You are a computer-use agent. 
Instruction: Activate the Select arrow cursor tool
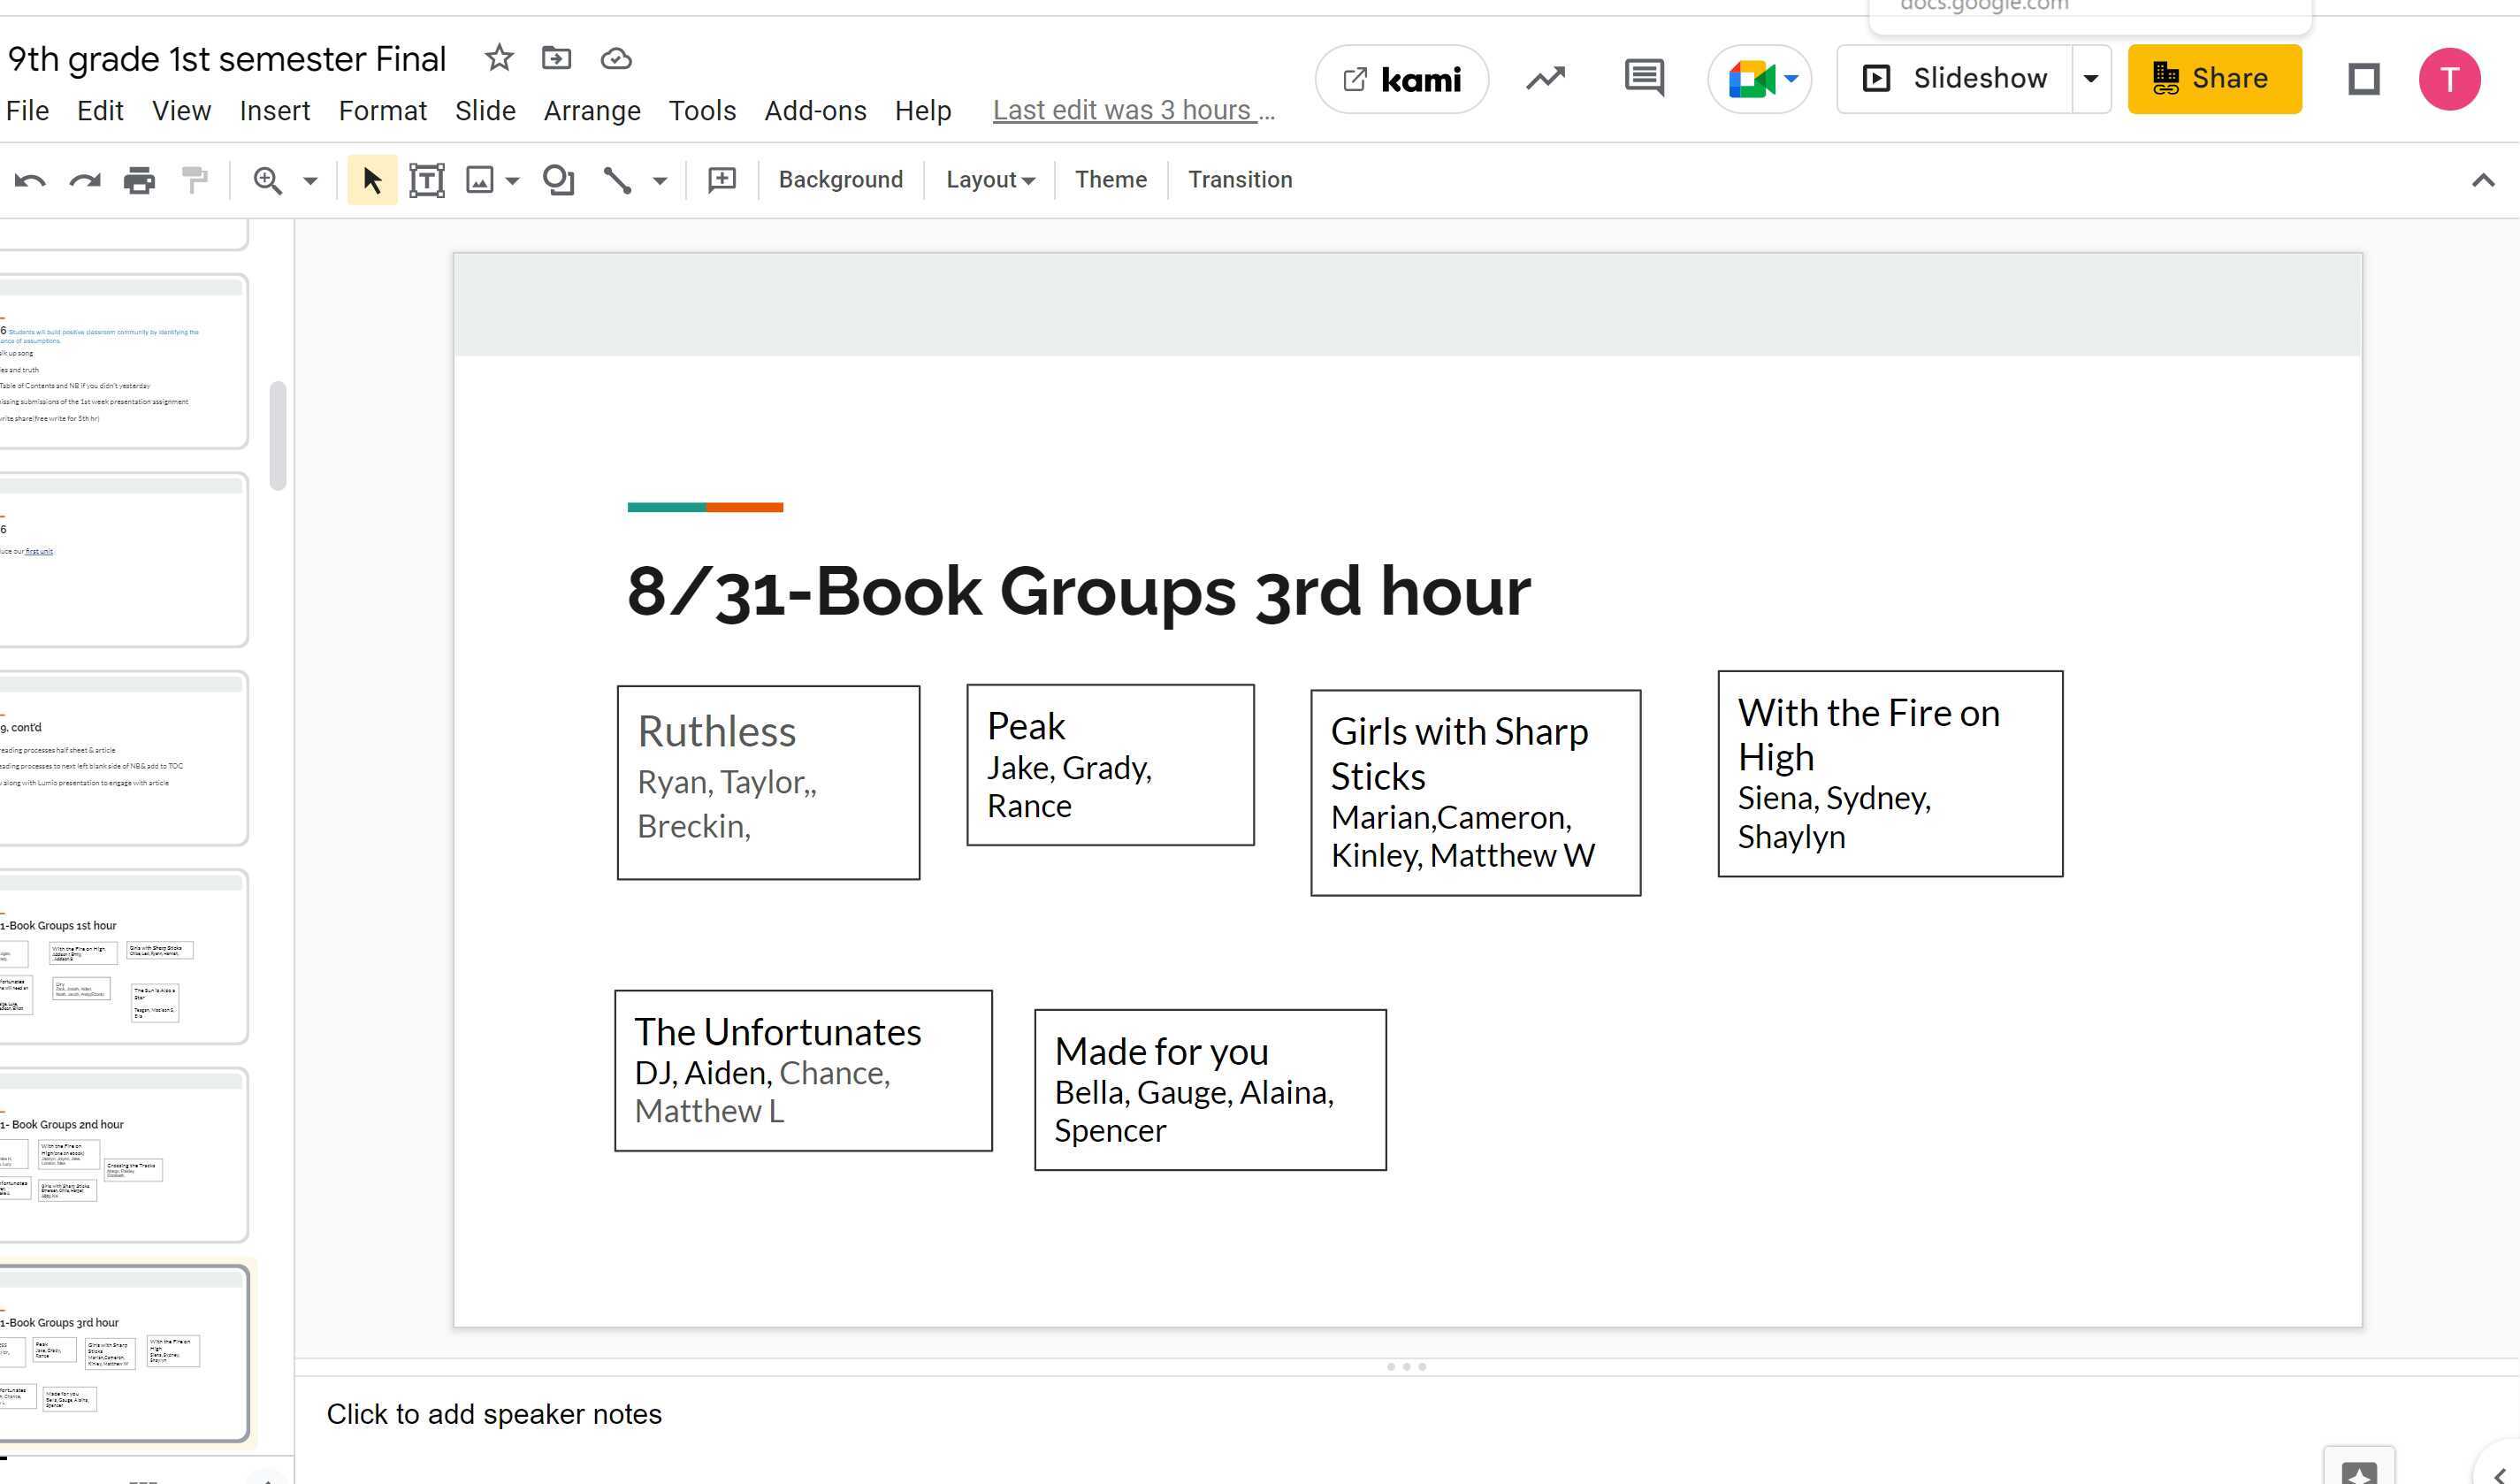(x=372, y=181)
